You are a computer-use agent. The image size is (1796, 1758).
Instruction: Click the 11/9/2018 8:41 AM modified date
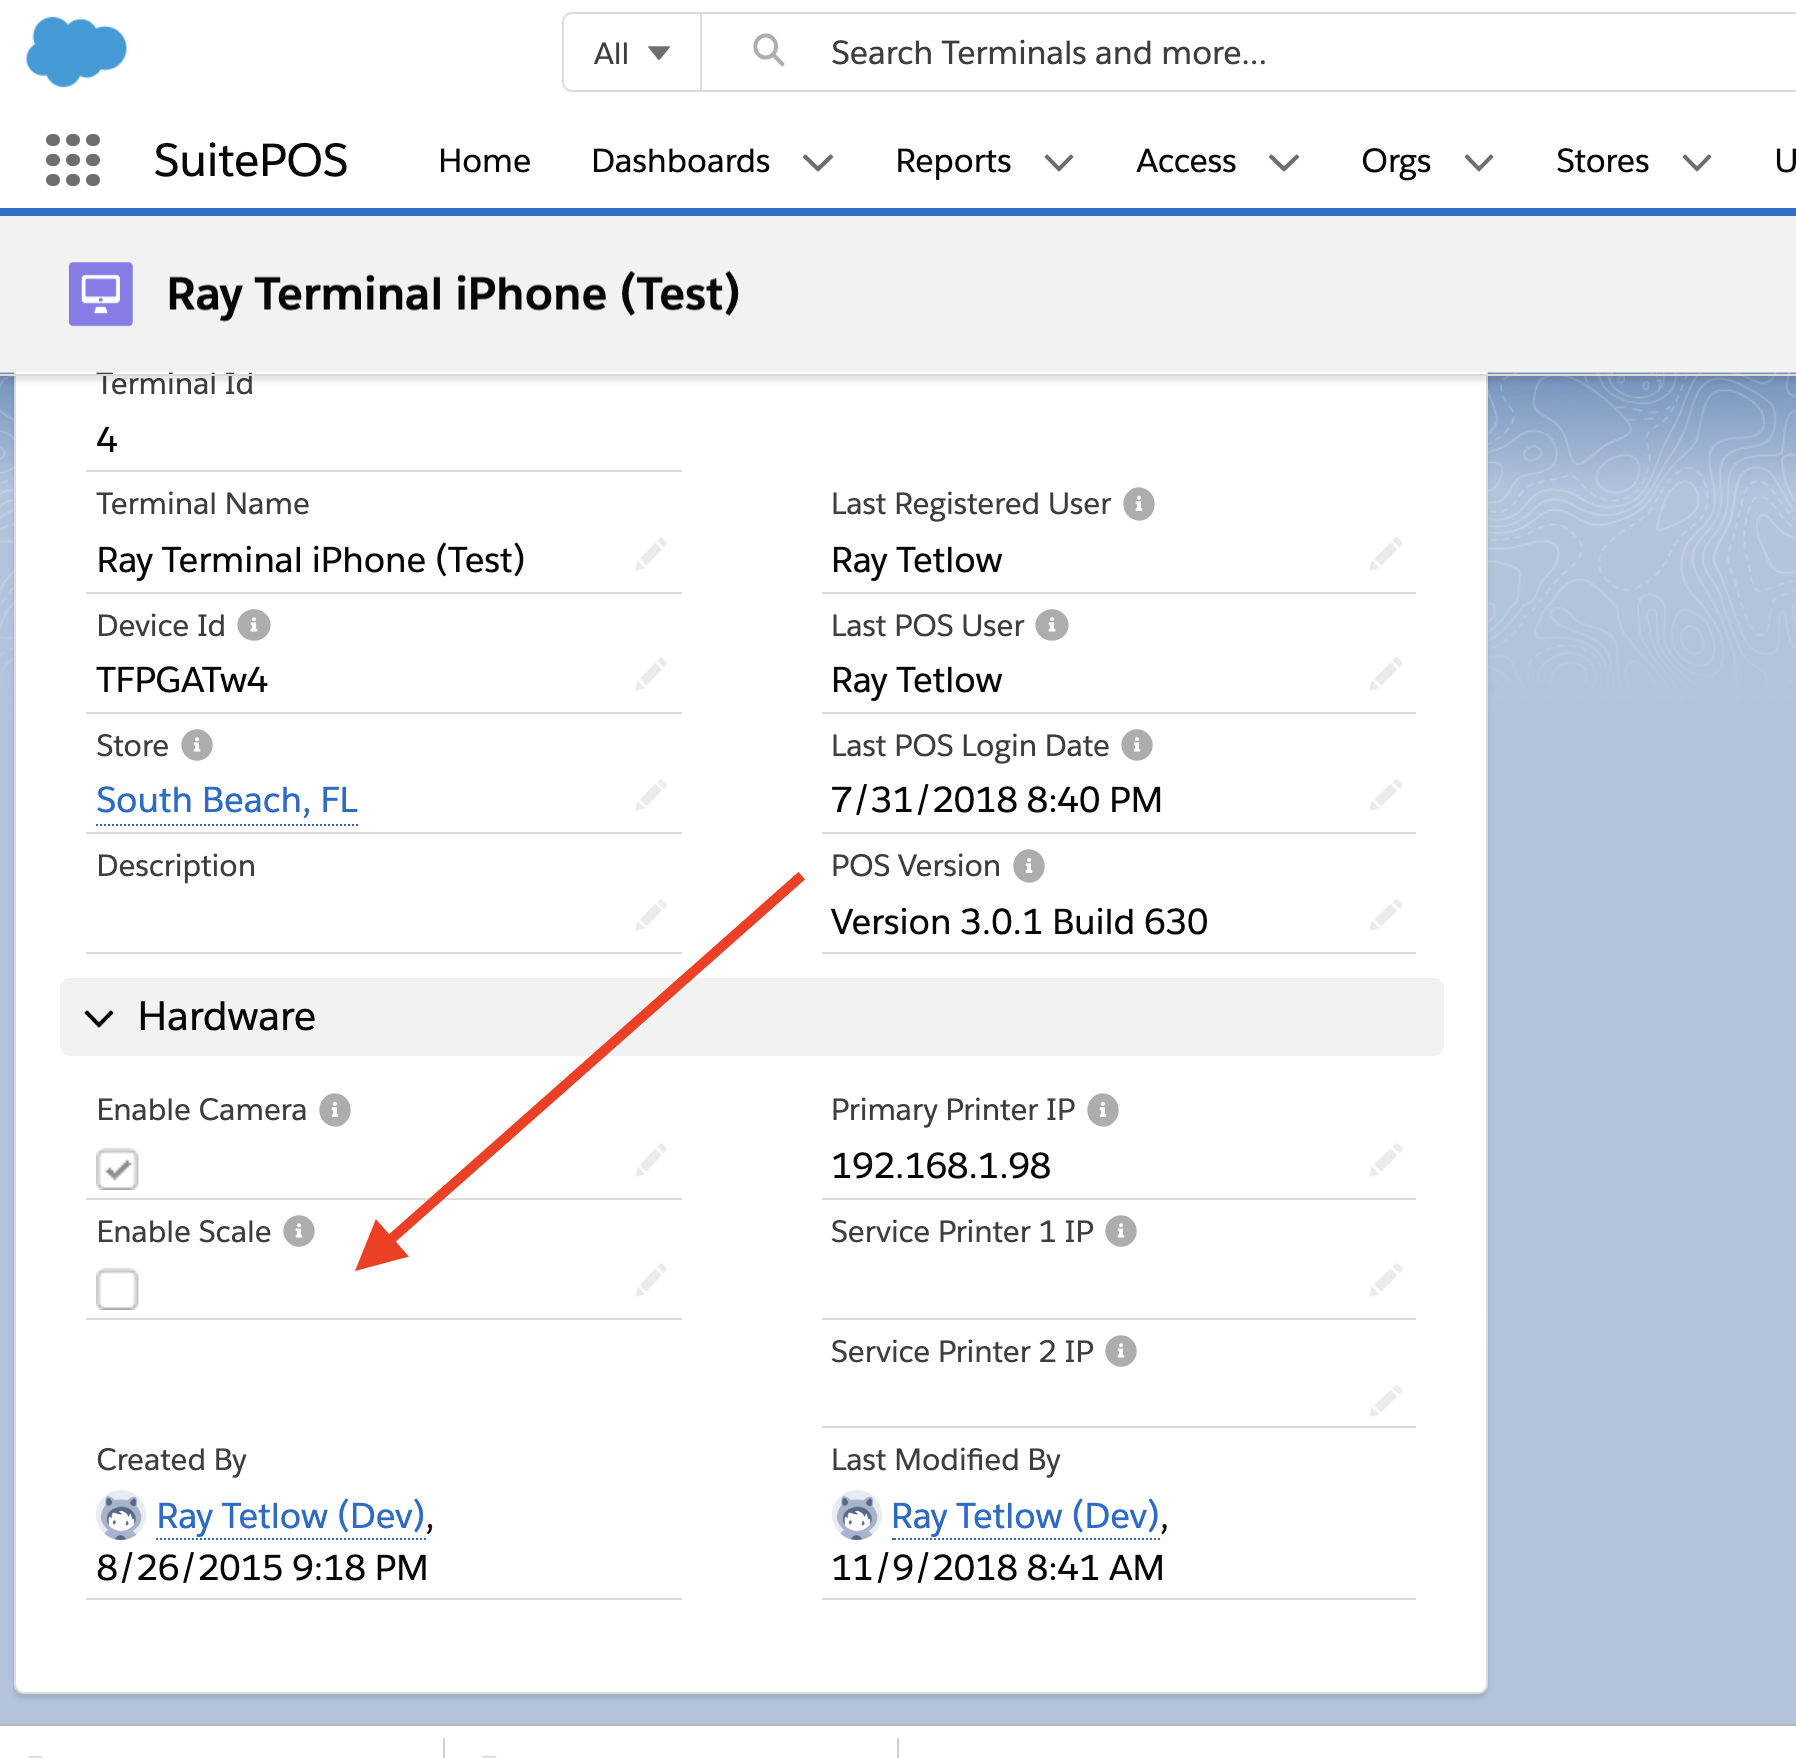pyautogui.click(x=998, y=1567)
